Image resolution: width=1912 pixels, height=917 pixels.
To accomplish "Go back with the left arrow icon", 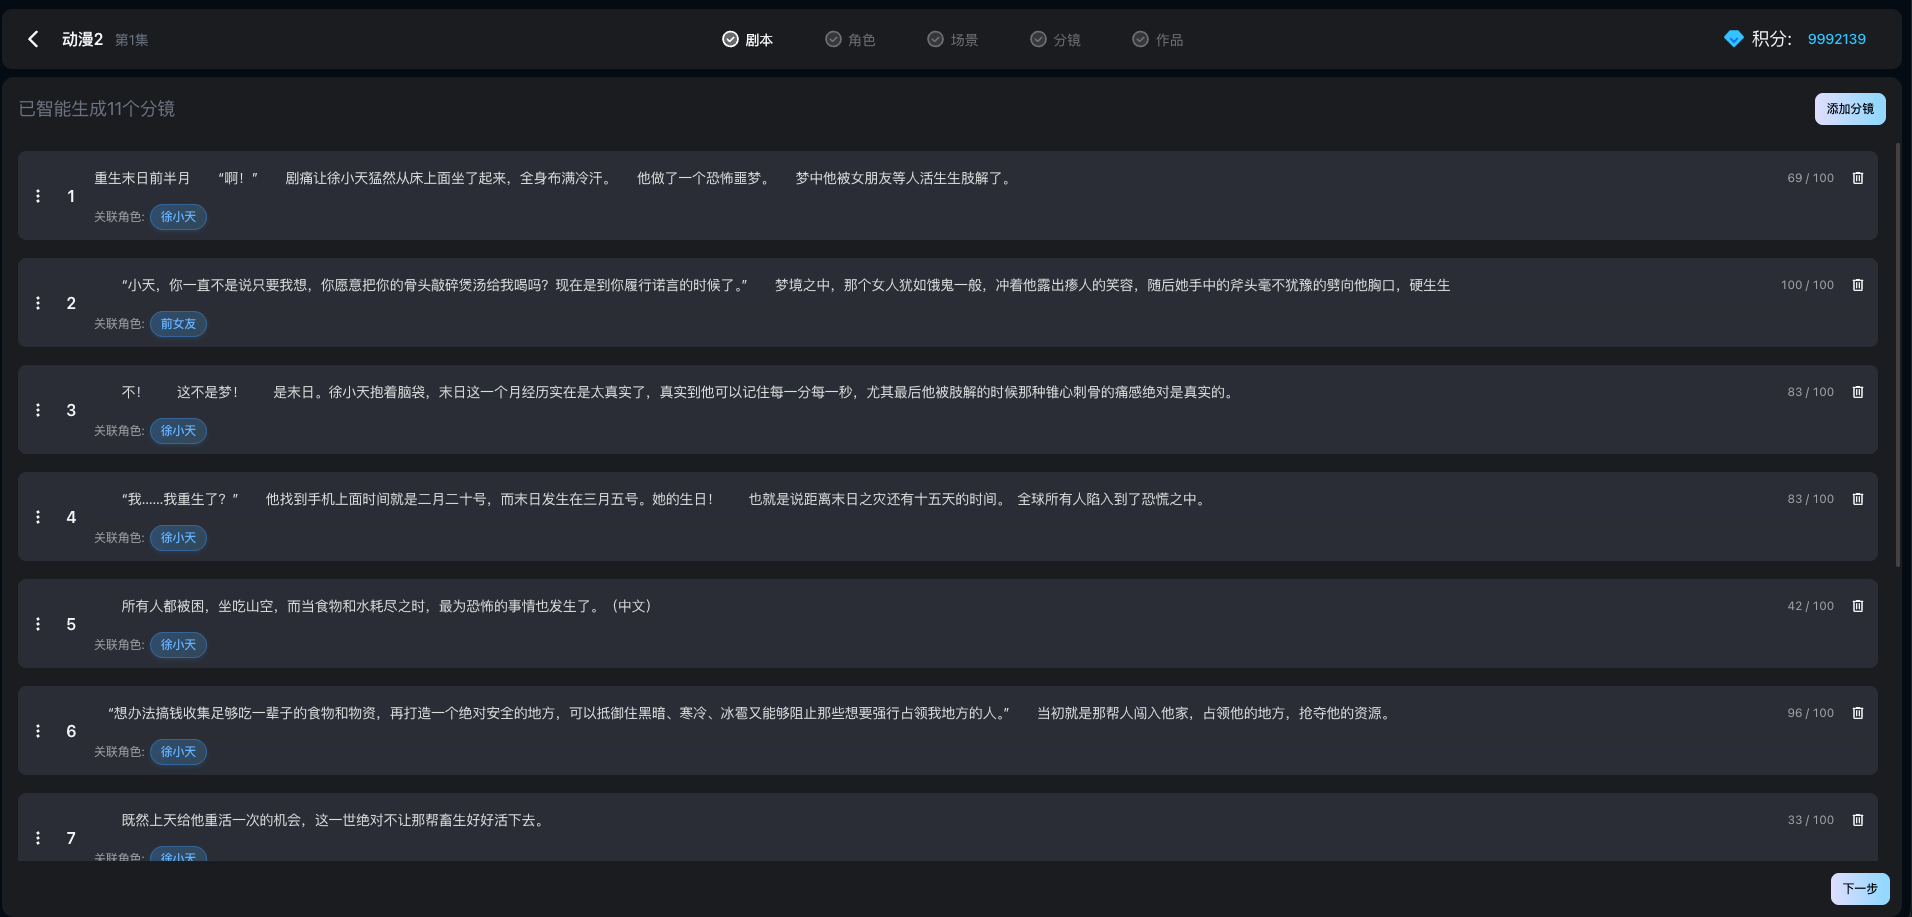I will pos(33,39).
